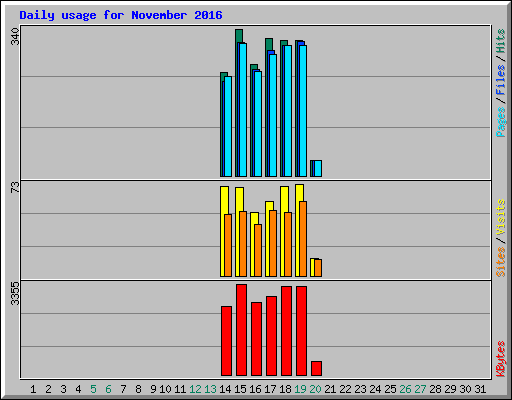This screenshot has height=400, width=512.
Task: Click the 'Daily usage for November 2016' title
Action: [x=121, y=15]
